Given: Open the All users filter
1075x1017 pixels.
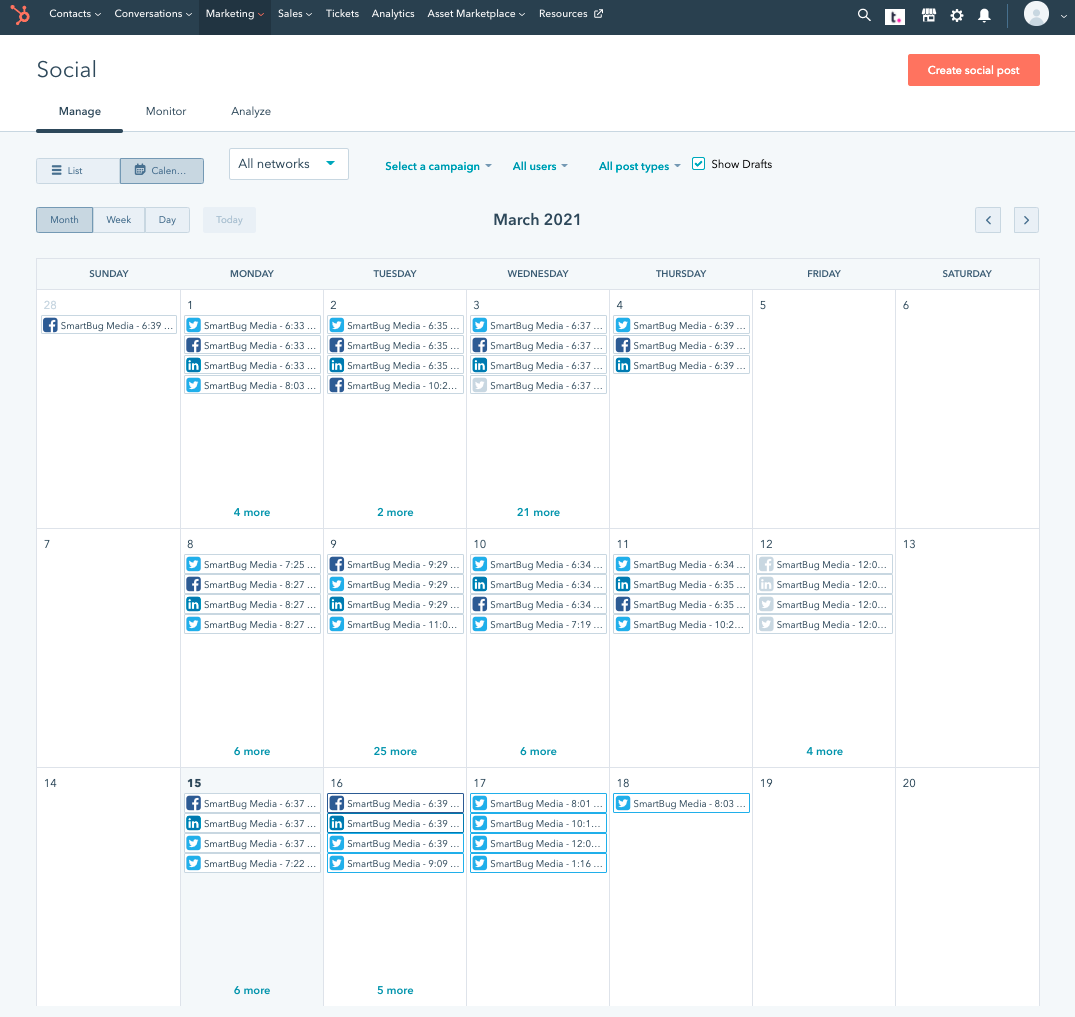Looking at the screenshot, I should tap(540, 166).
